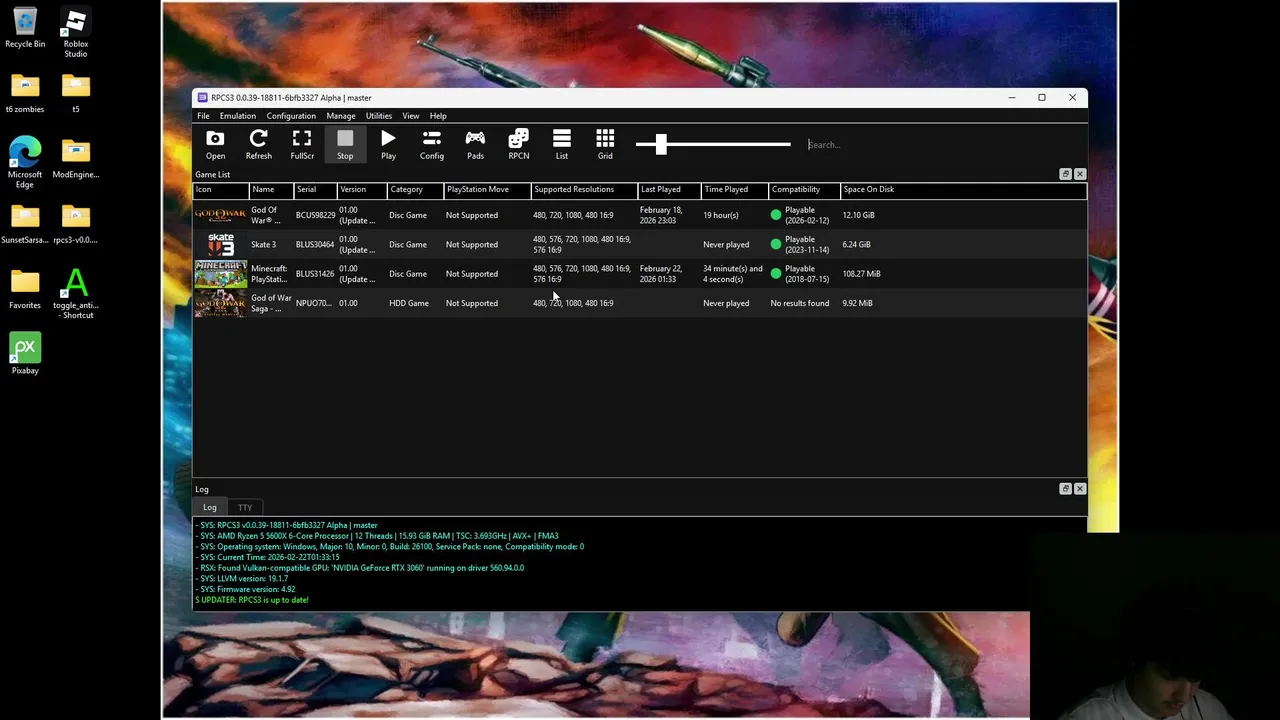This screenshot has width=1280, height=720.
Task: Click the 12.10 GiB disk space cell
Action: [858, 215]
